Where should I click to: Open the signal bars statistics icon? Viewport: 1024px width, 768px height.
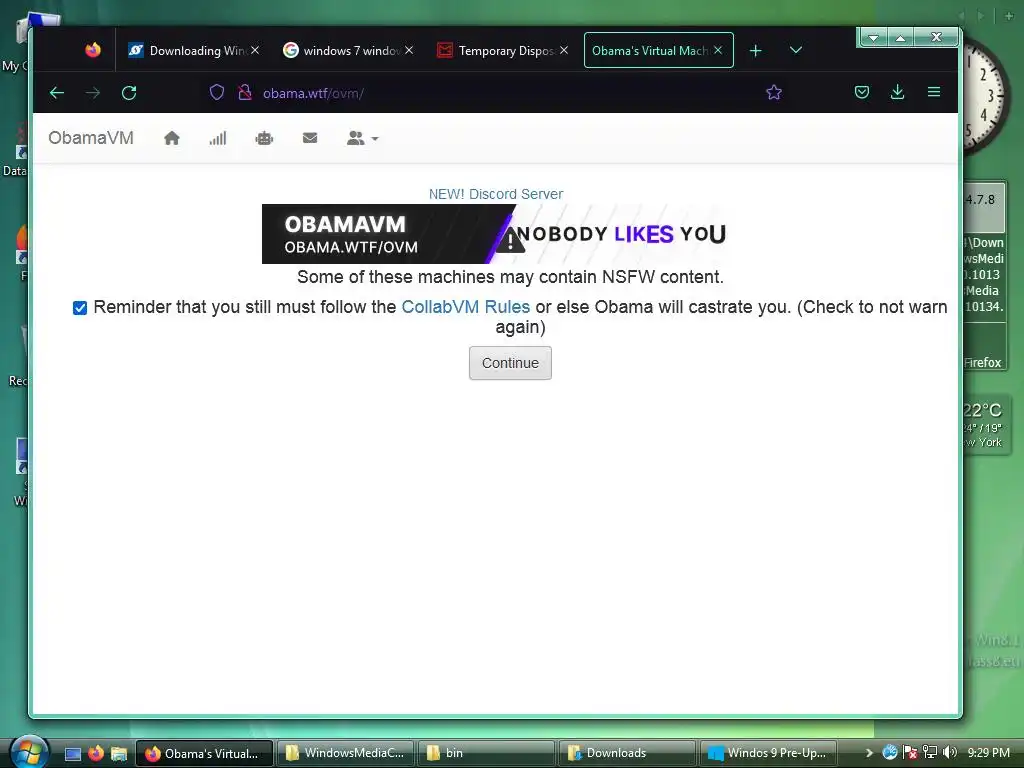217,138
